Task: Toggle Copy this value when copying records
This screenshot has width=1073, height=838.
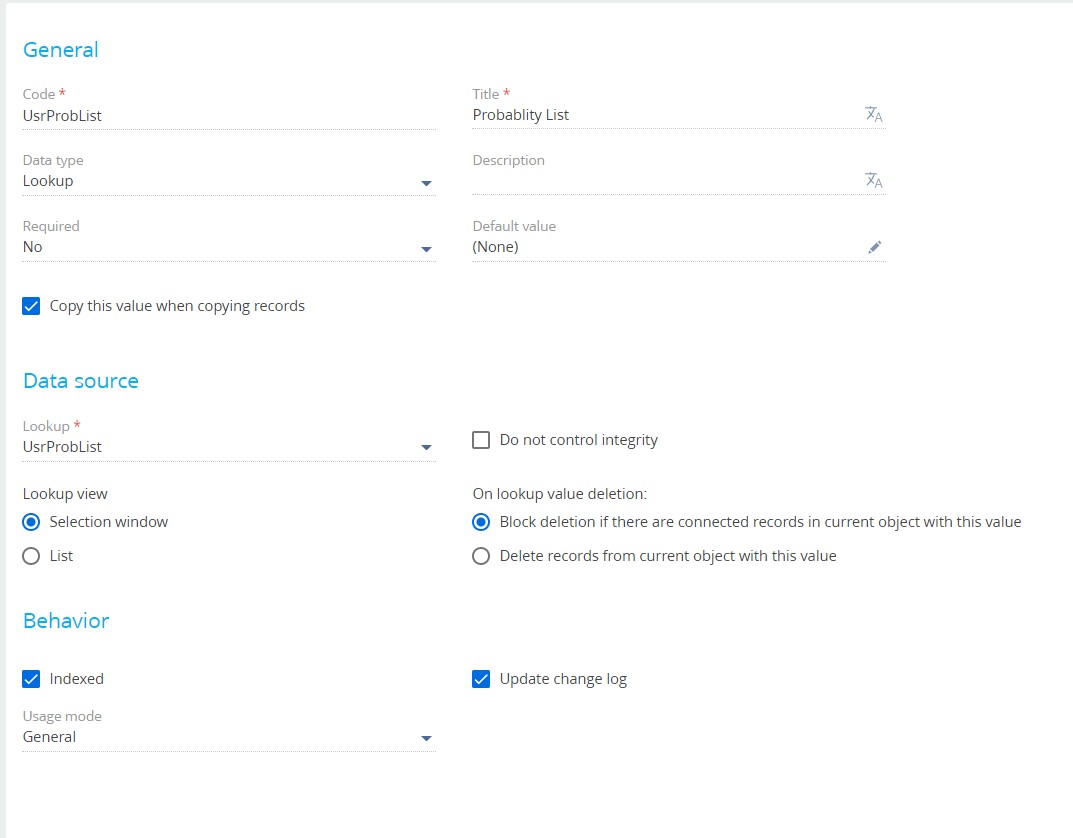Action: click(31, 306)
